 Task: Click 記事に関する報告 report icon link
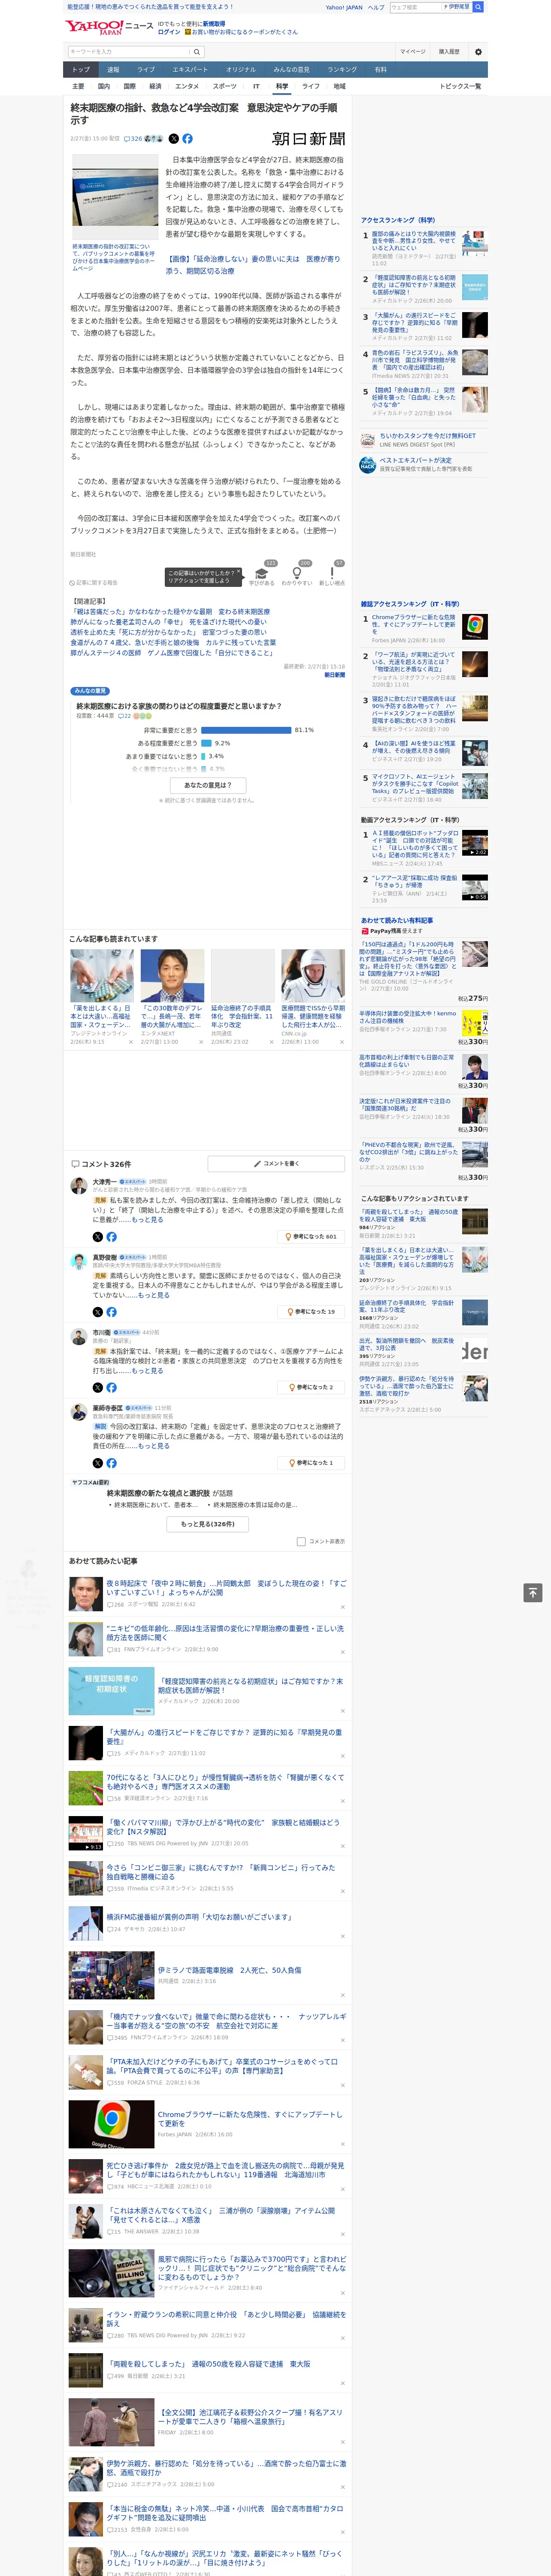click(x=94, y=582)
